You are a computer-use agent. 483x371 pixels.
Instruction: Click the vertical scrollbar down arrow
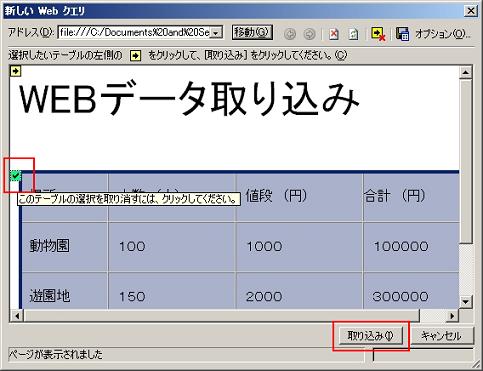coord(465,302)
